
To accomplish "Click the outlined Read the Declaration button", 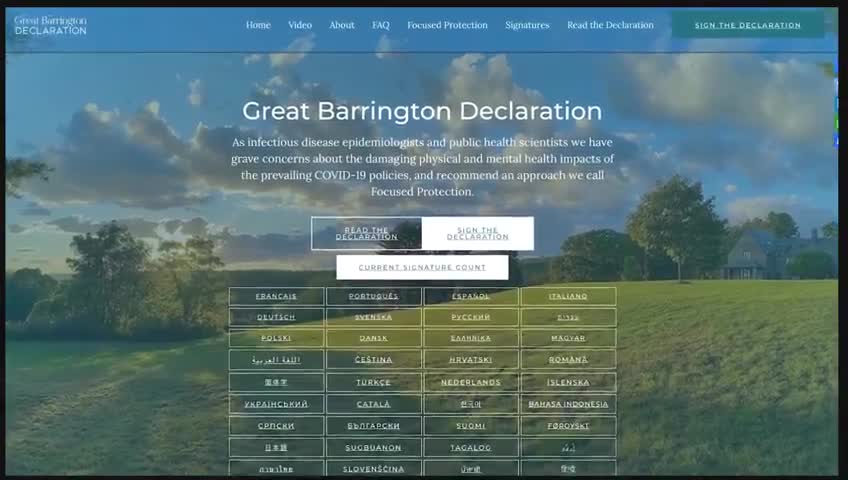I will point(367,234).
